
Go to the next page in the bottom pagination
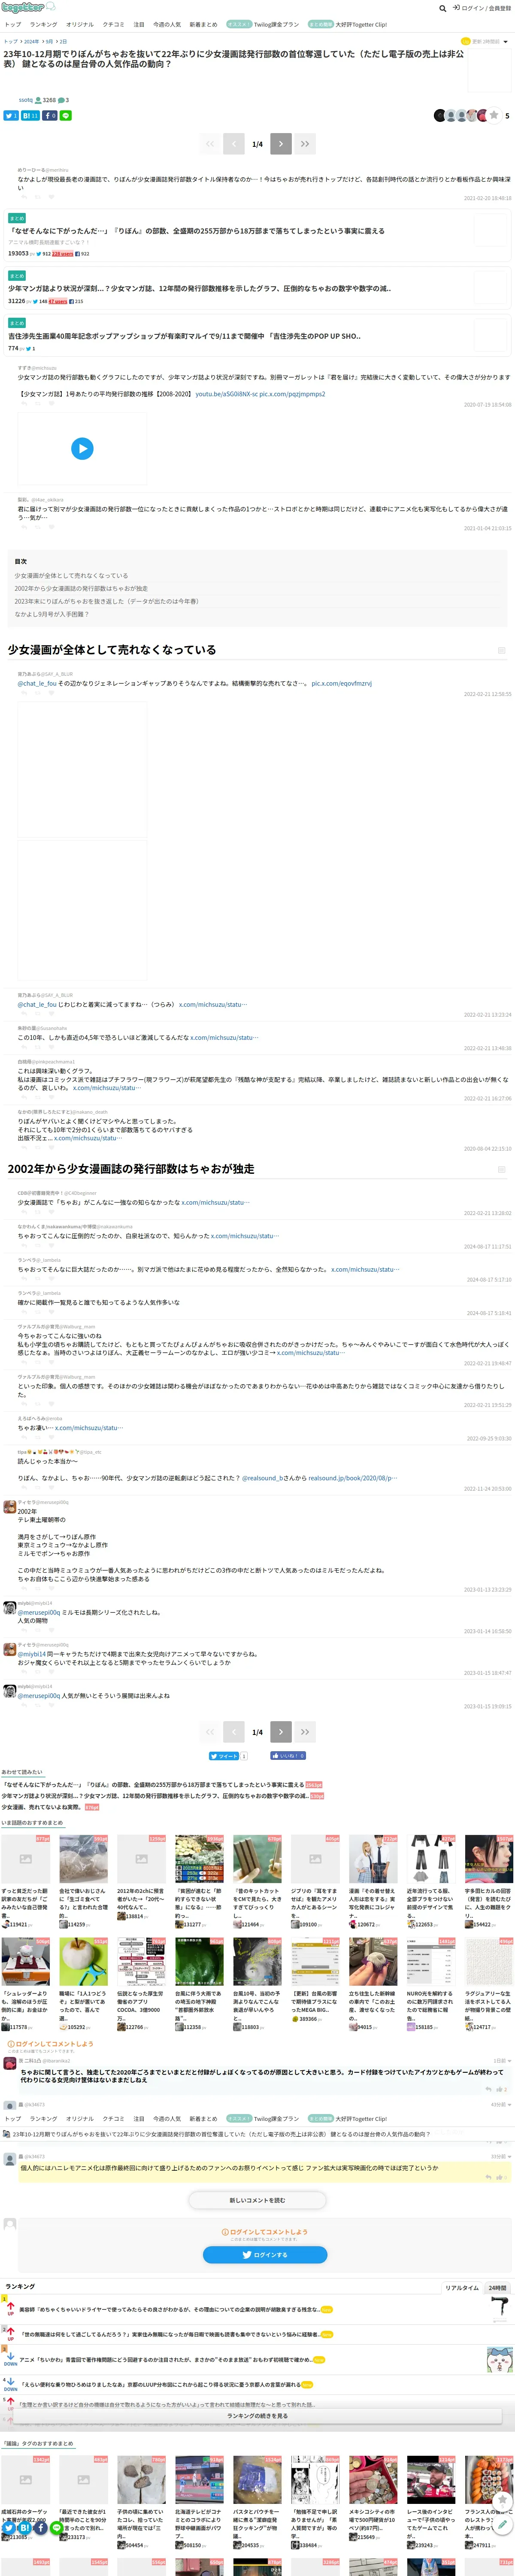[x=281, y=1732]
